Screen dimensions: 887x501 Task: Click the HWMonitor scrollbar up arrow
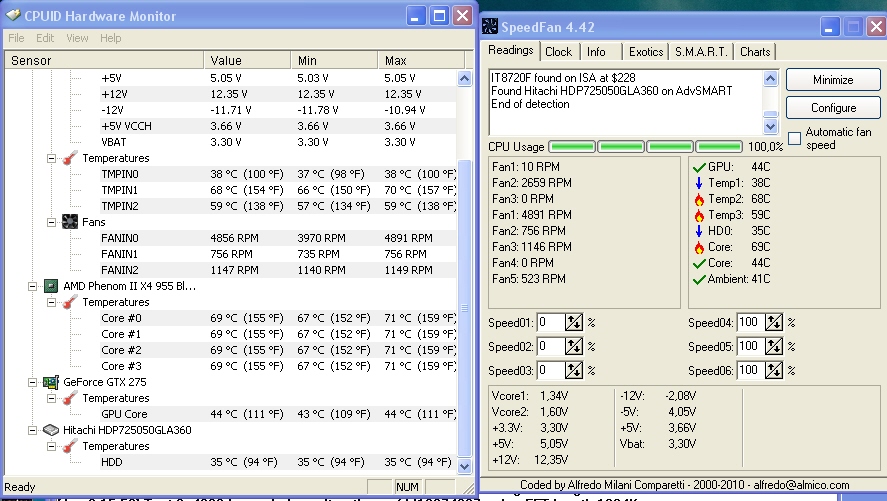pos(464,78)
